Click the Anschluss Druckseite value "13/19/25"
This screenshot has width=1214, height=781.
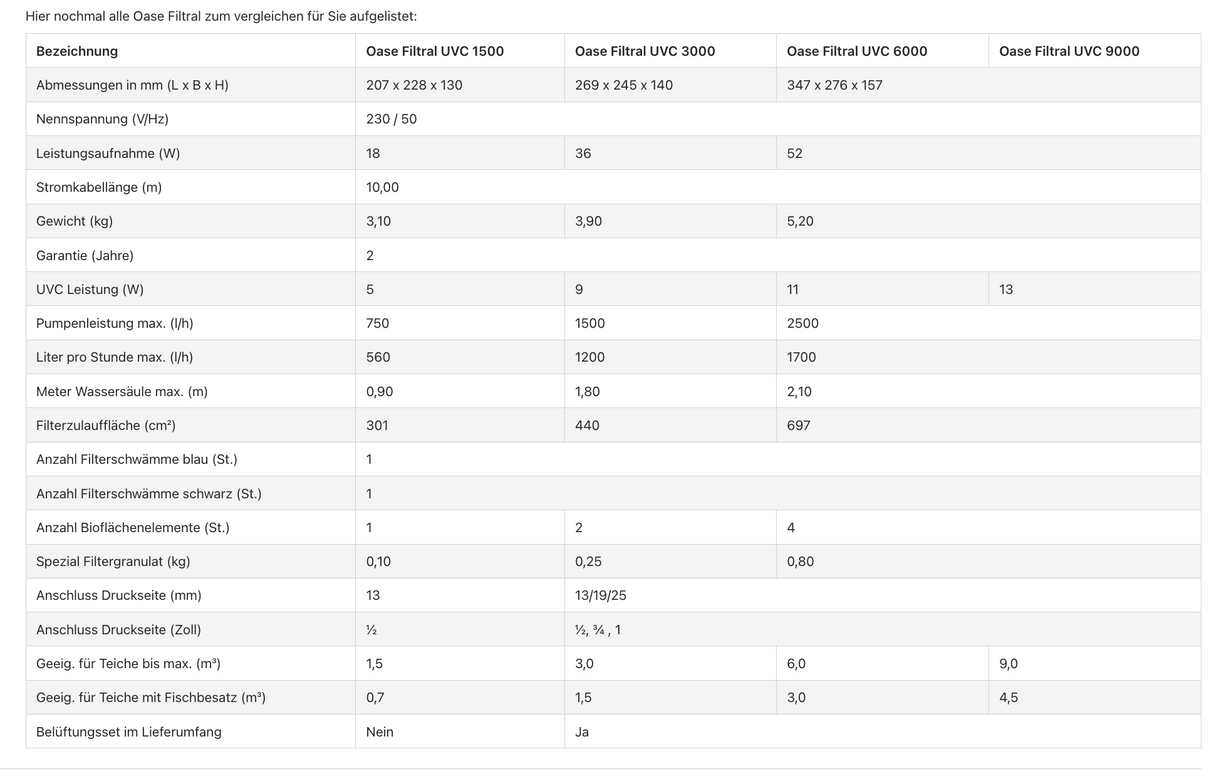pos(600,595)
